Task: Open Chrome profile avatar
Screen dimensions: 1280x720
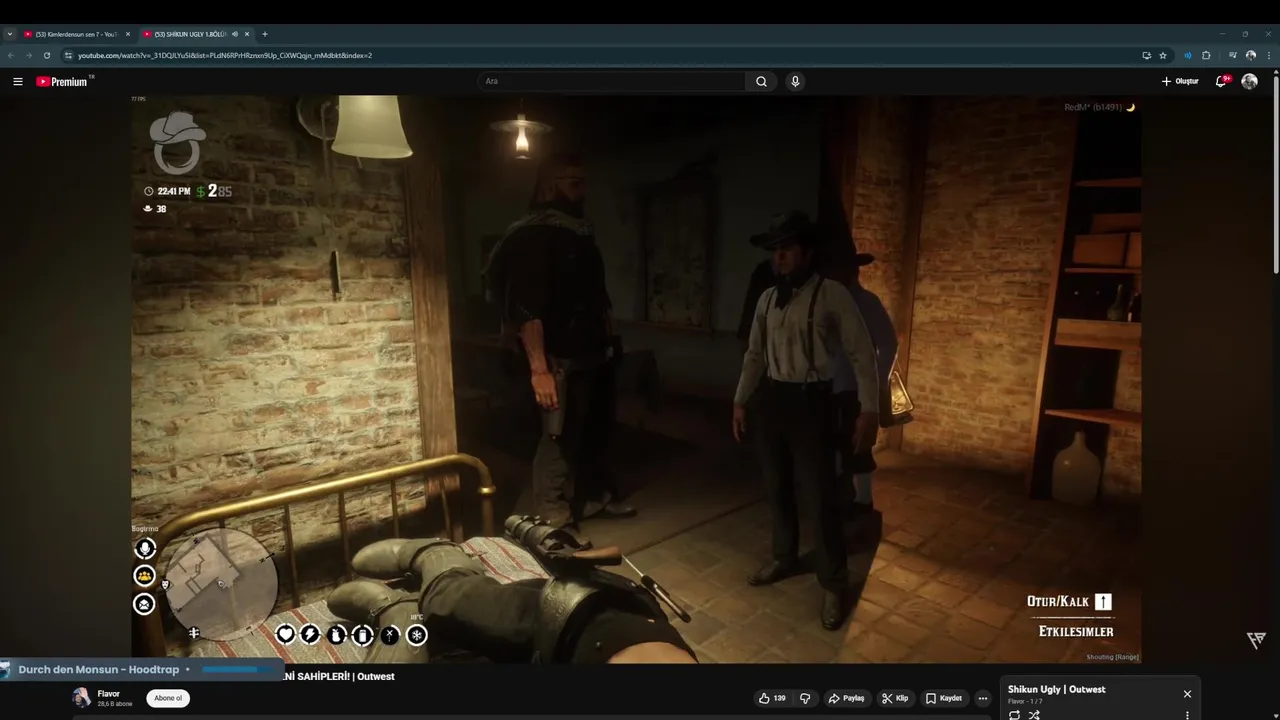Action: 1251,55
